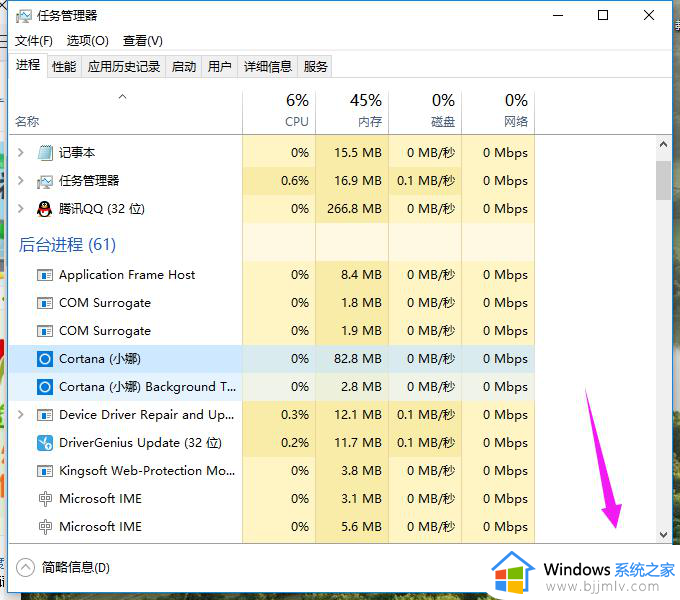Open the 查看(V) menu
This screenshot has width=680, height=600.
[142, 41]
